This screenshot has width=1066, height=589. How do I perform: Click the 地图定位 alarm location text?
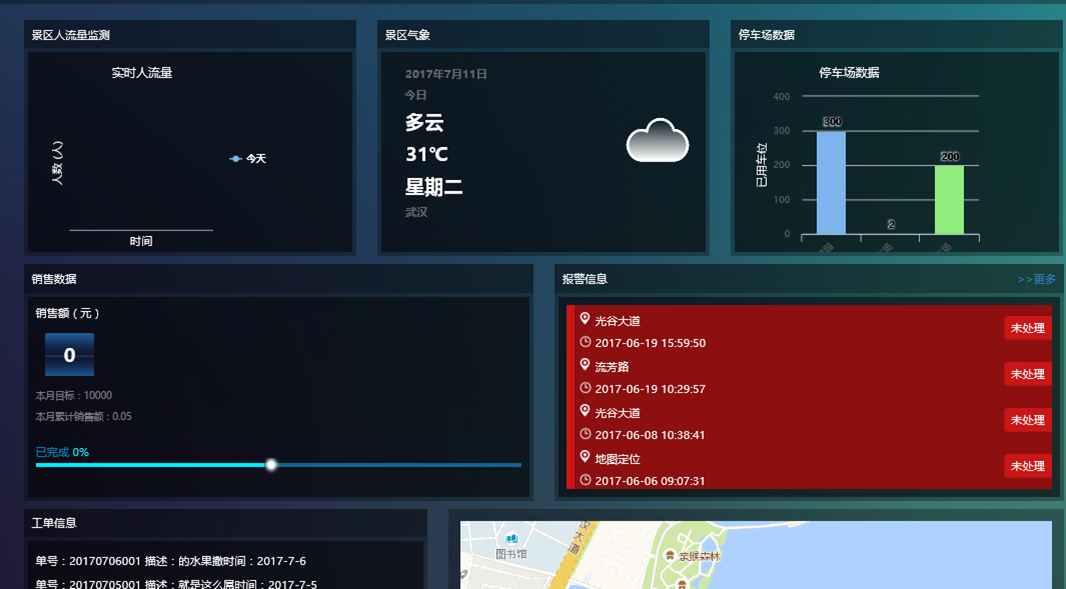pos(617,459)
